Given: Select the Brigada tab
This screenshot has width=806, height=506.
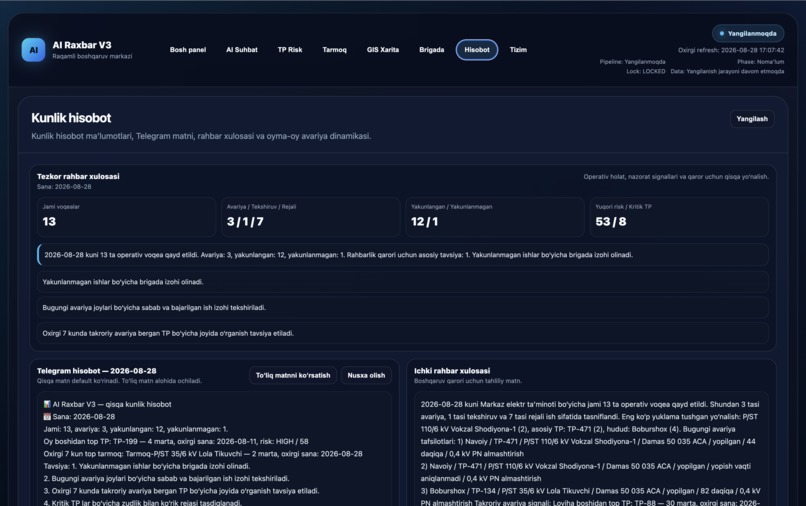Looking at the screenshot, I should click(432, 50).
